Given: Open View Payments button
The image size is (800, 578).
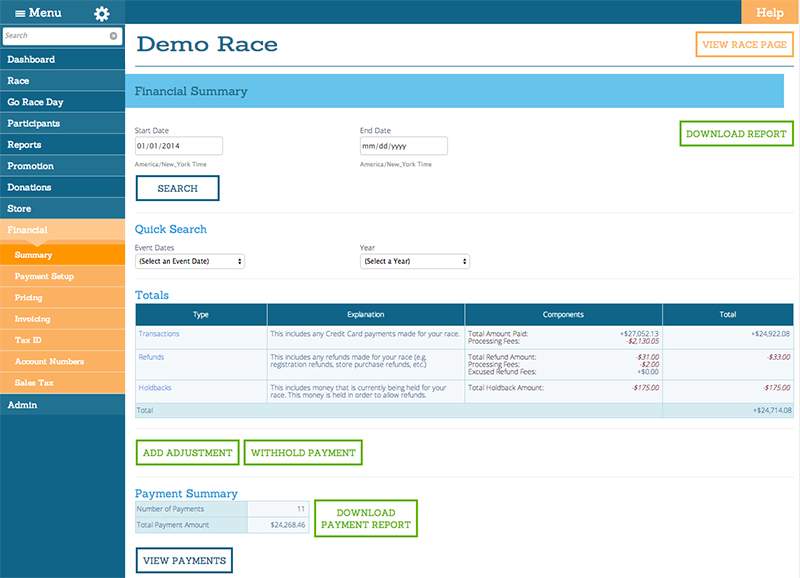Looking at the screenshot, I should pyautogui.click(x=184, y=560).
